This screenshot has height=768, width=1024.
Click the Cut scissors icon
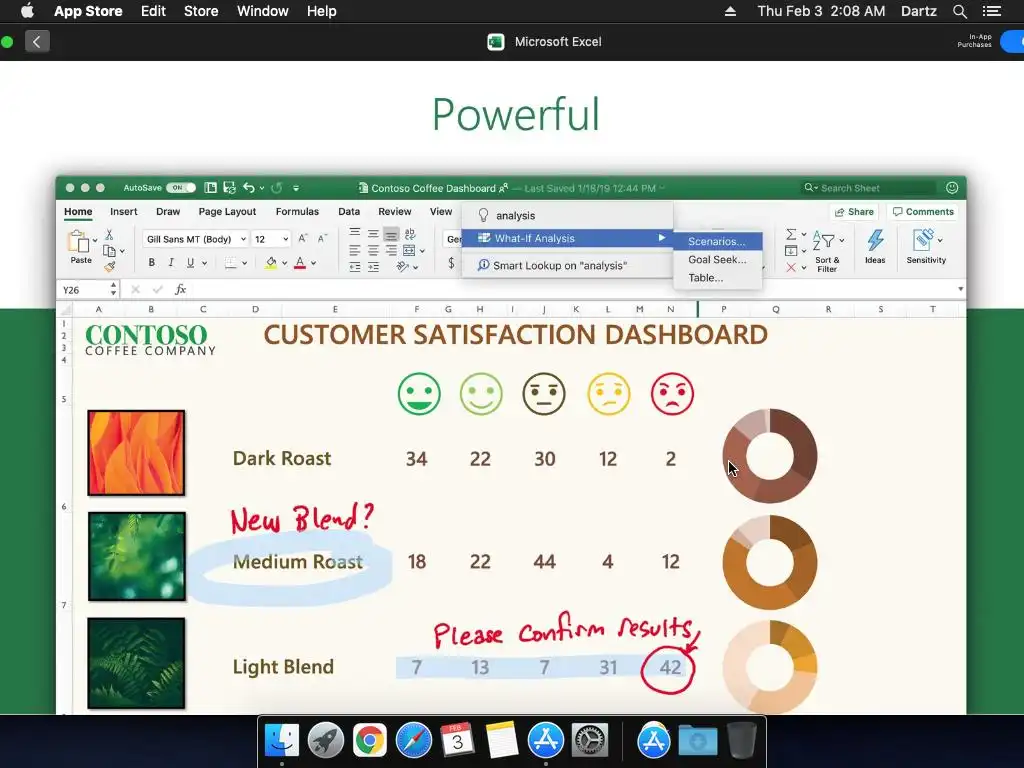[109, 234]
